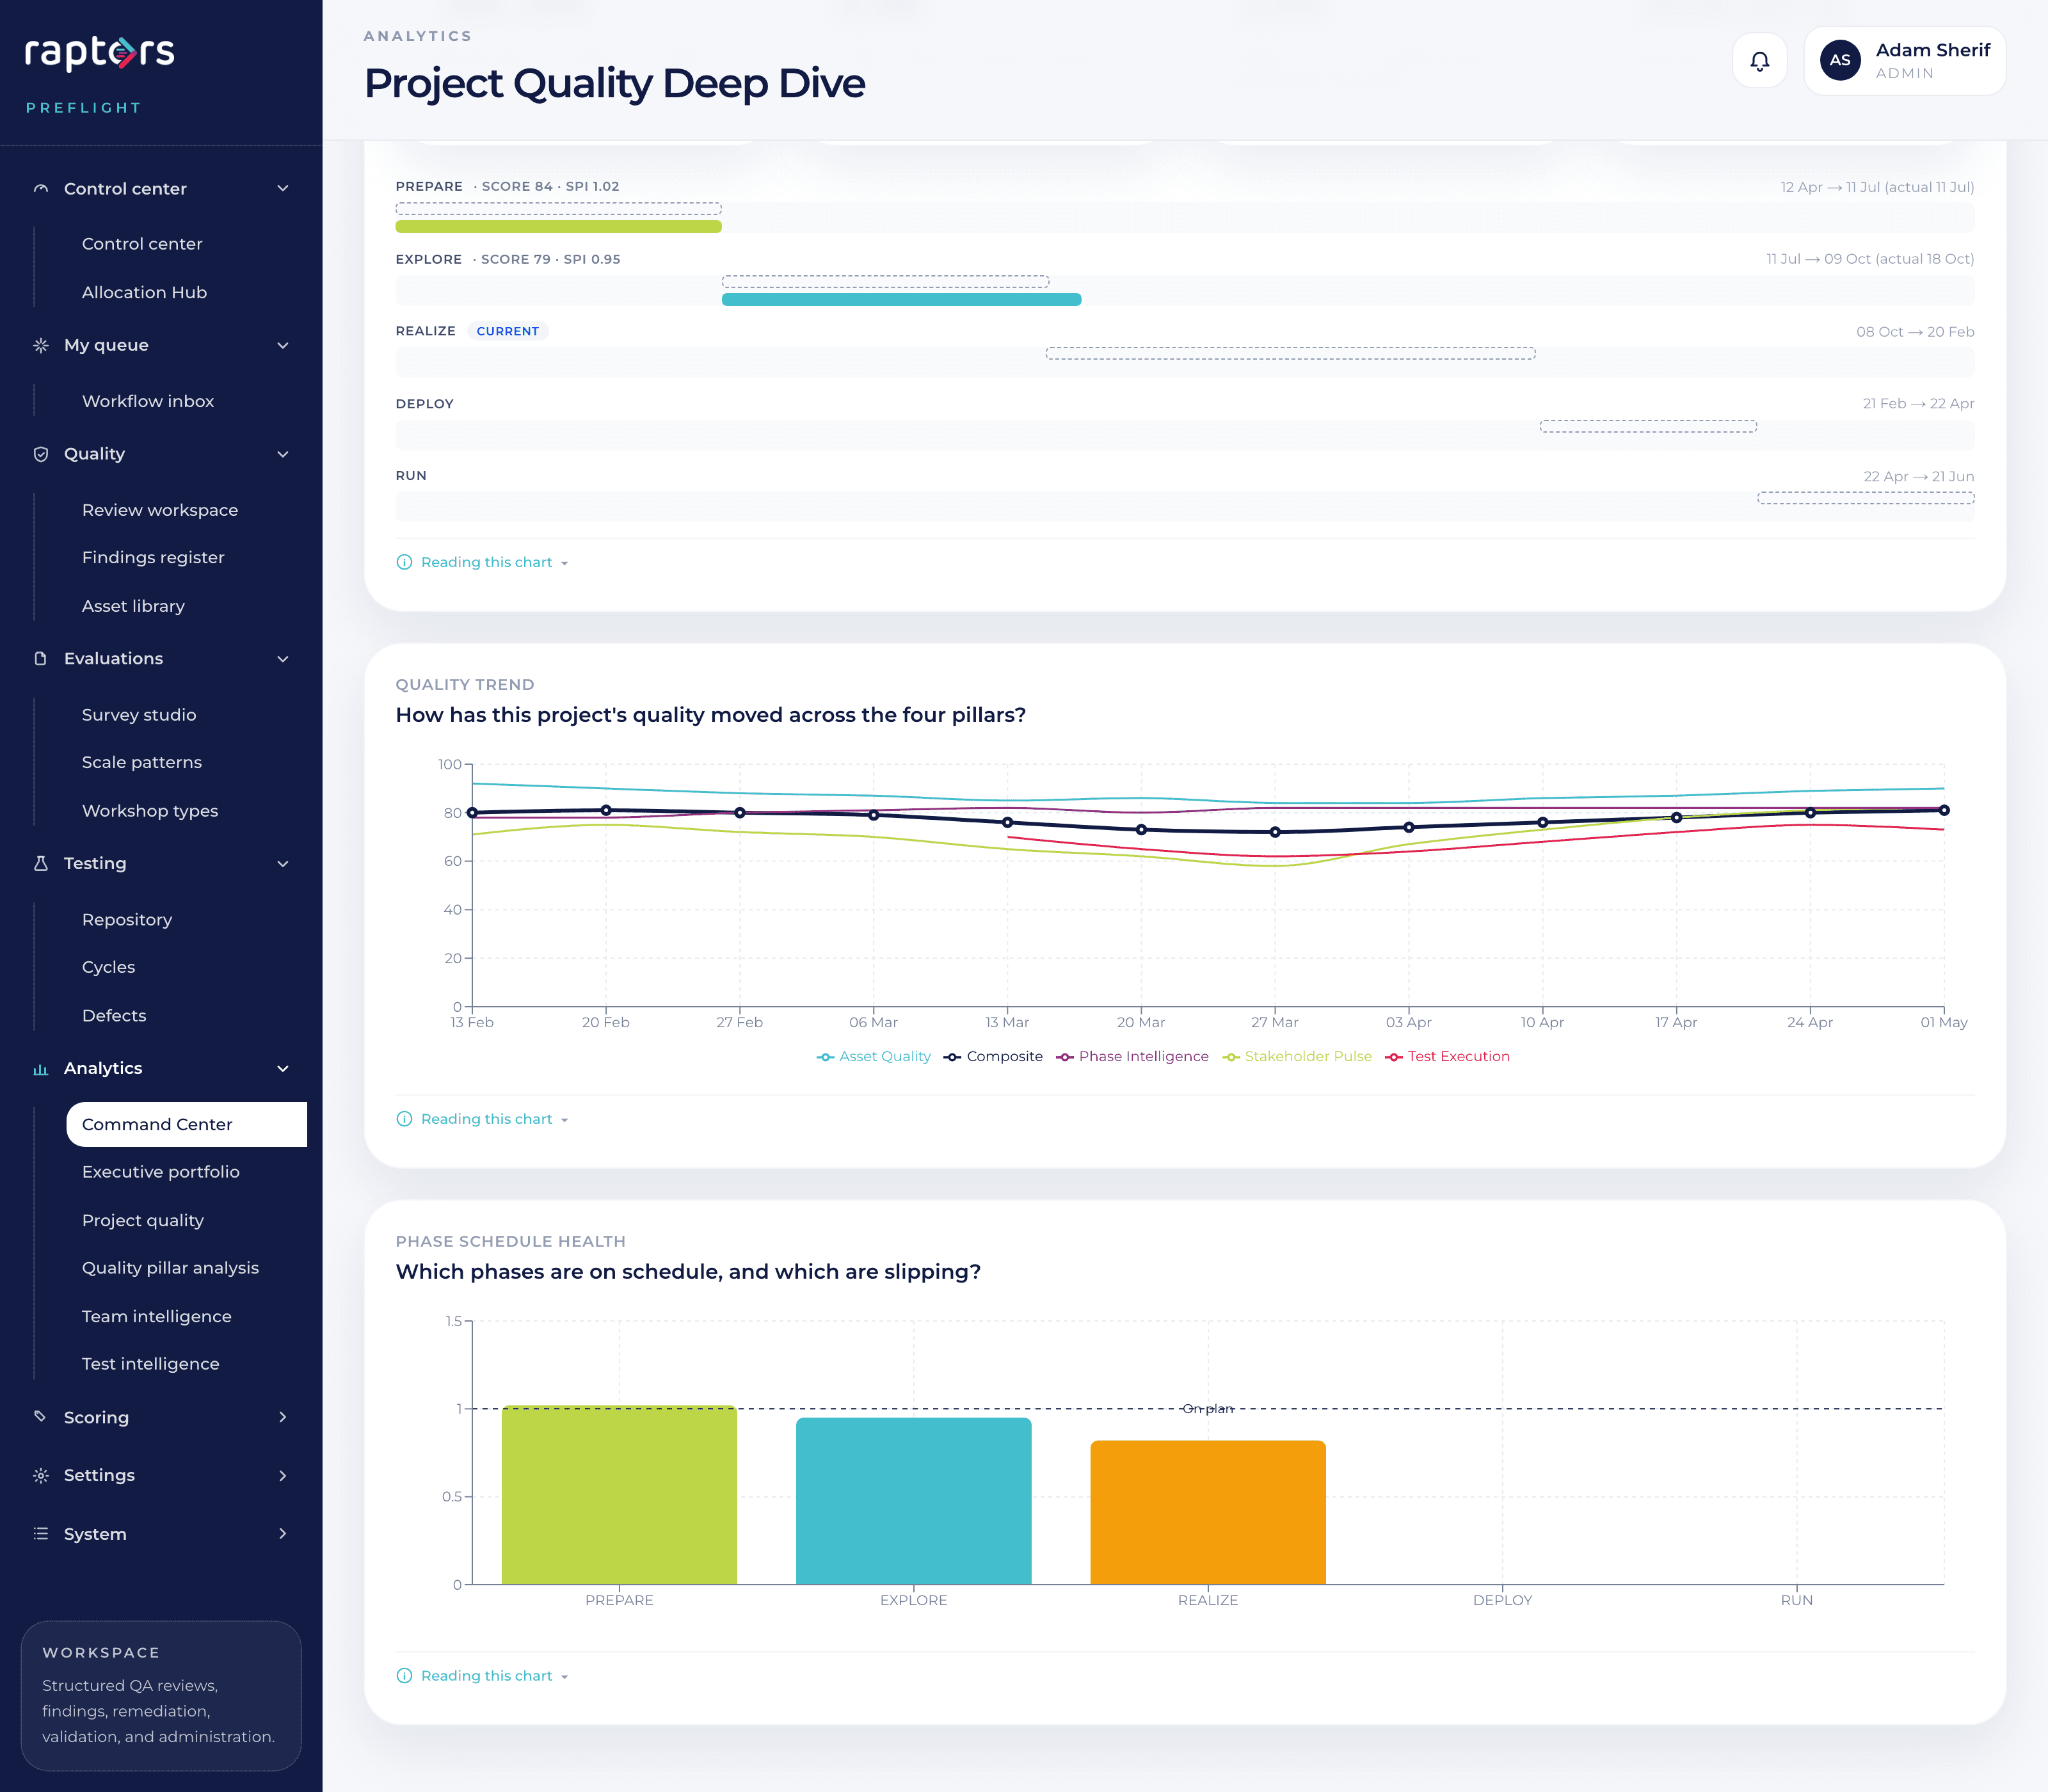The width and height of the screenshot is (2048, 1792).
Task: Click the orange REALIZE bar in schedule chart
Action: (1208, 1512)
